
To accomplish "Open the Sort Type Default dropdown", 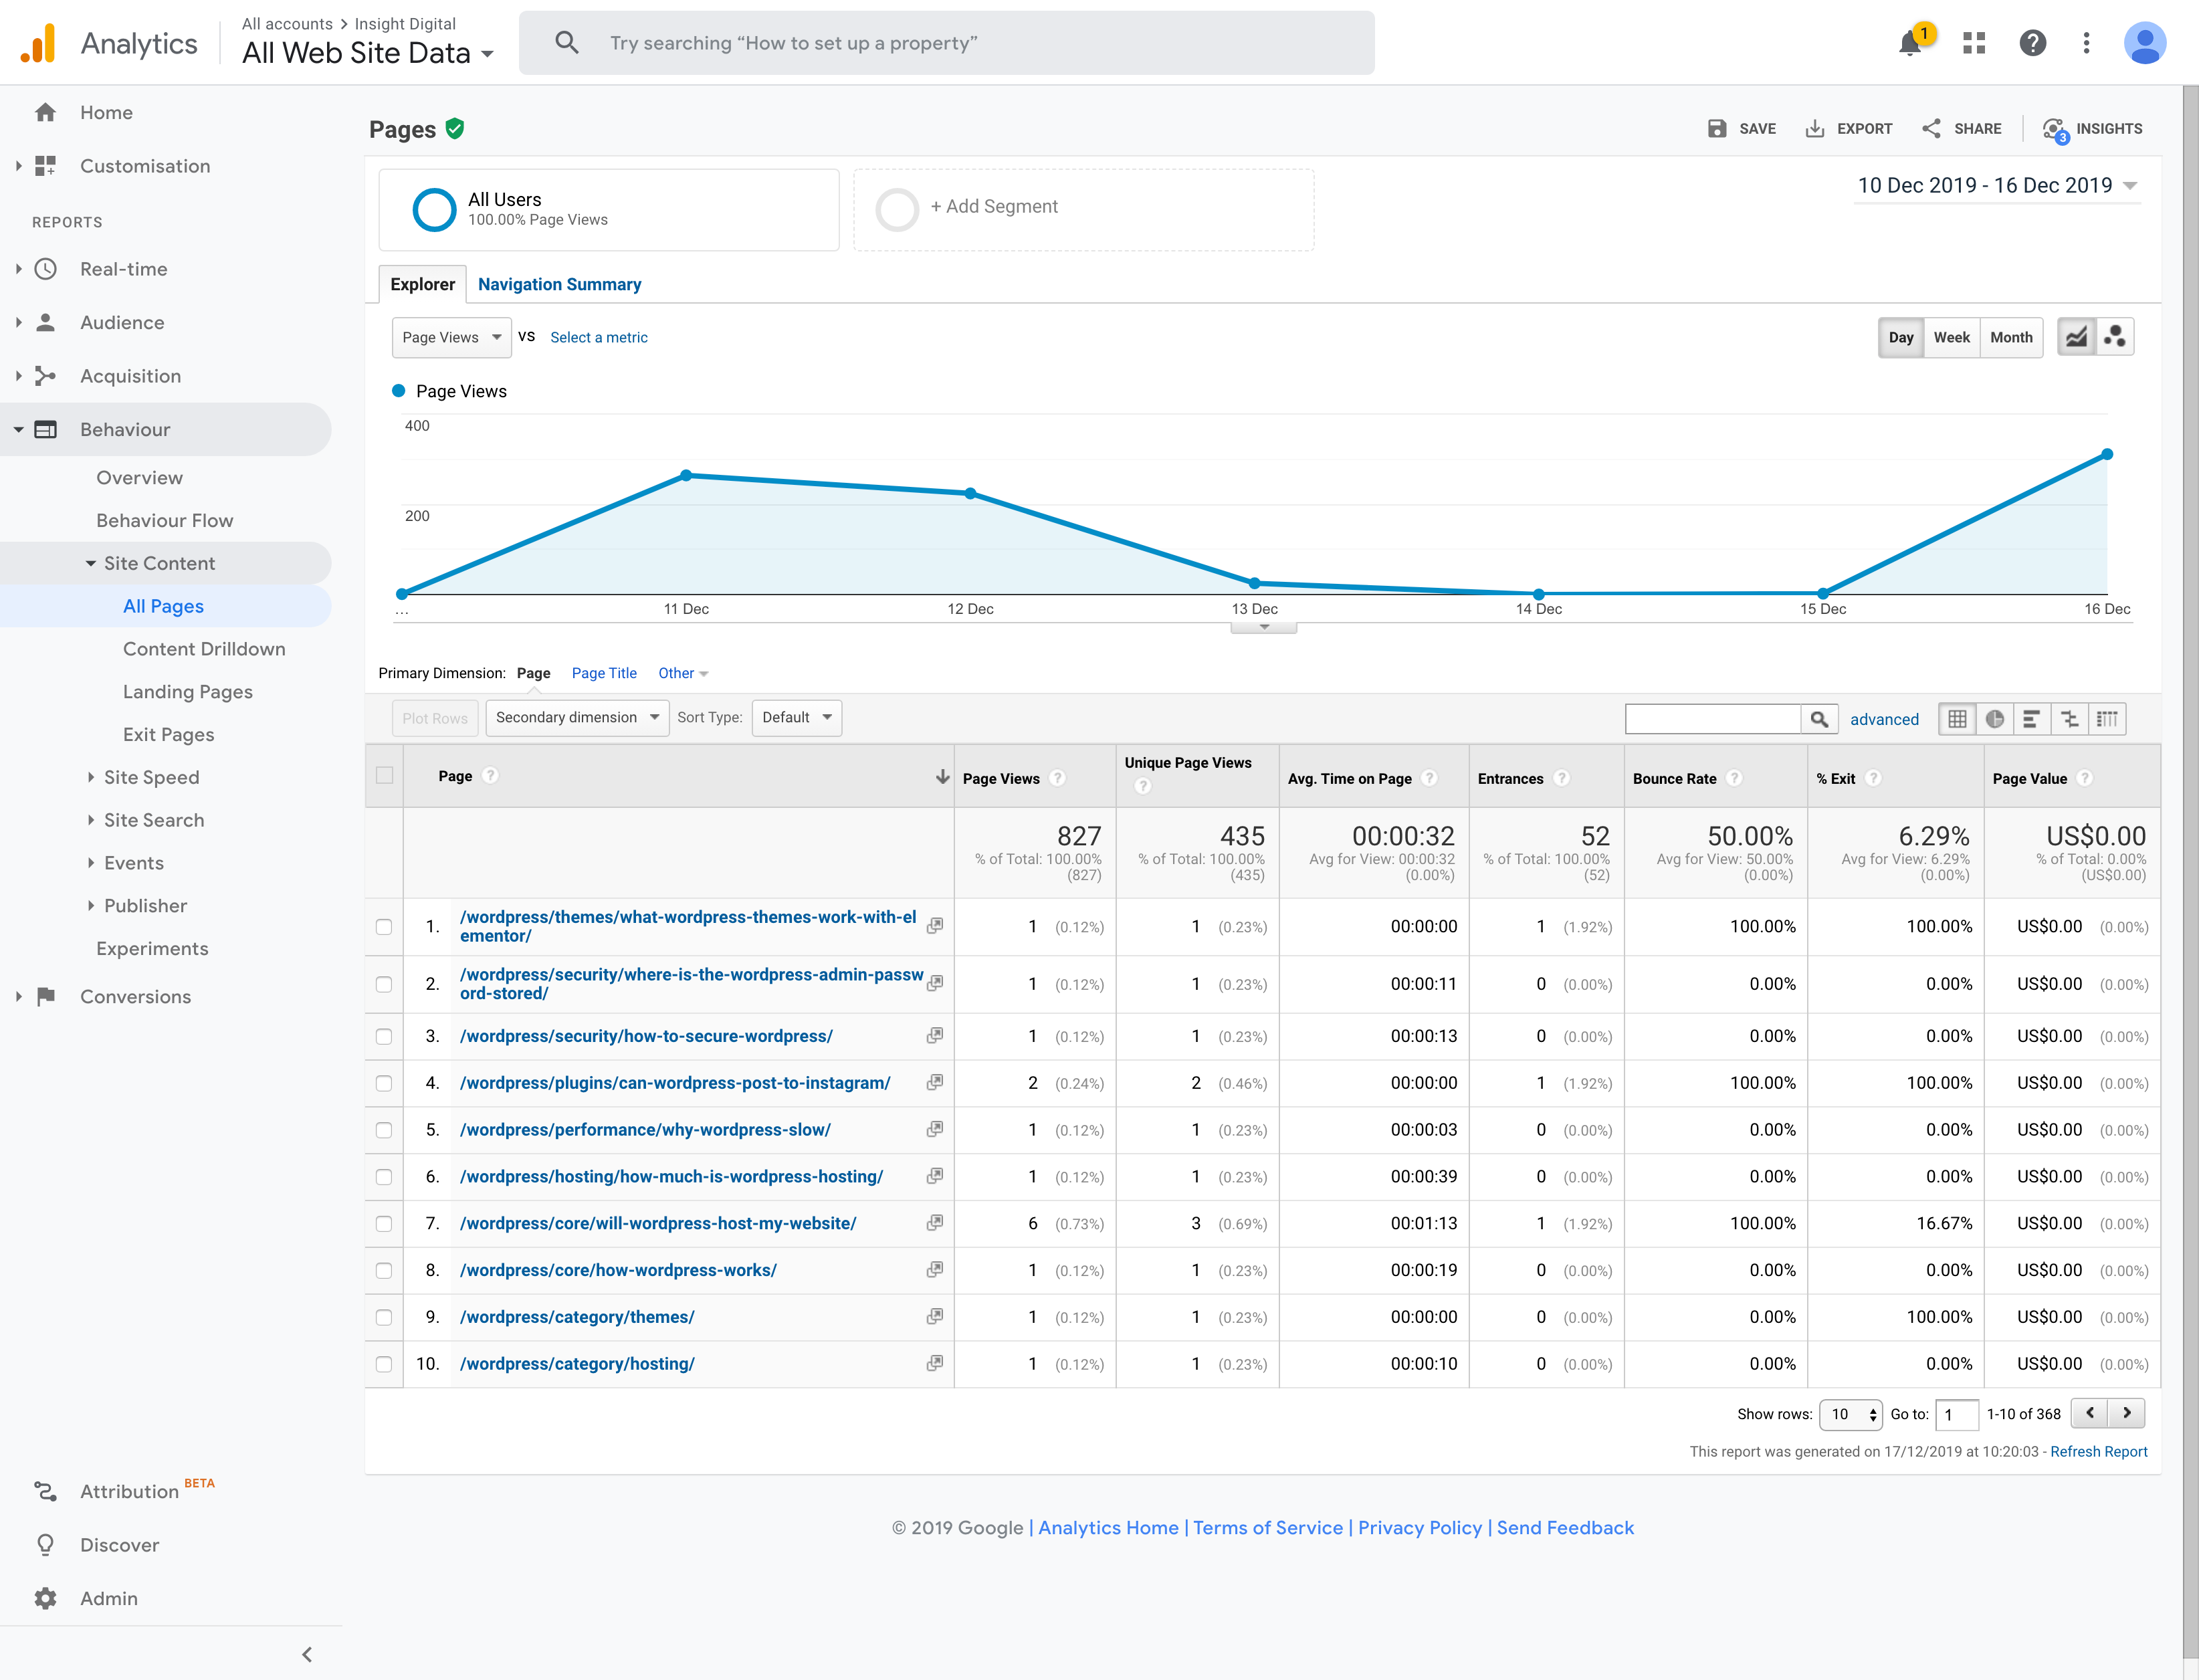I will point(796,717).
